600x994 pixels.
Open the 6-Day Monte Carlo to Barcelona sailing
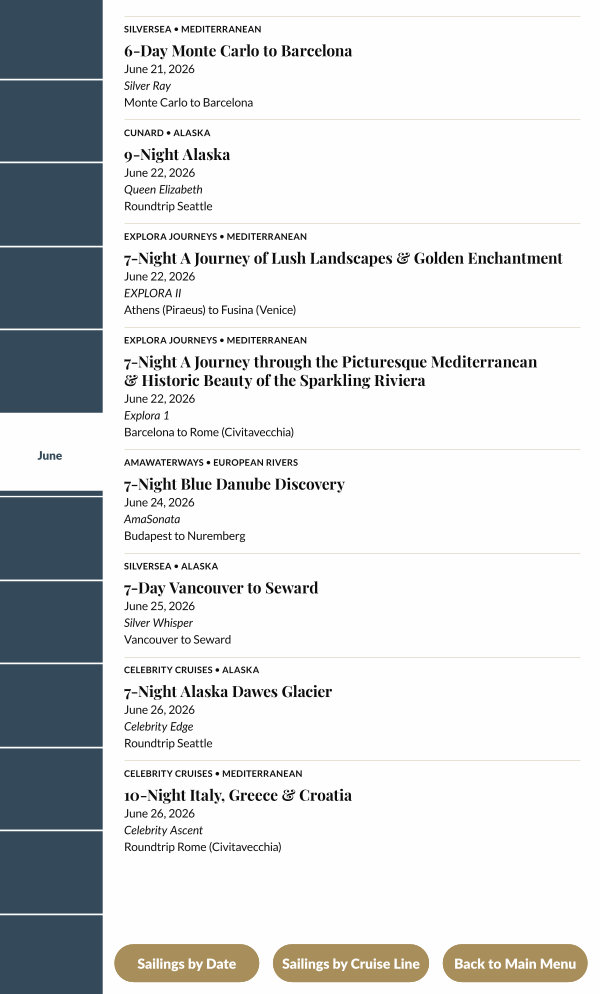[x=238, y=51]
